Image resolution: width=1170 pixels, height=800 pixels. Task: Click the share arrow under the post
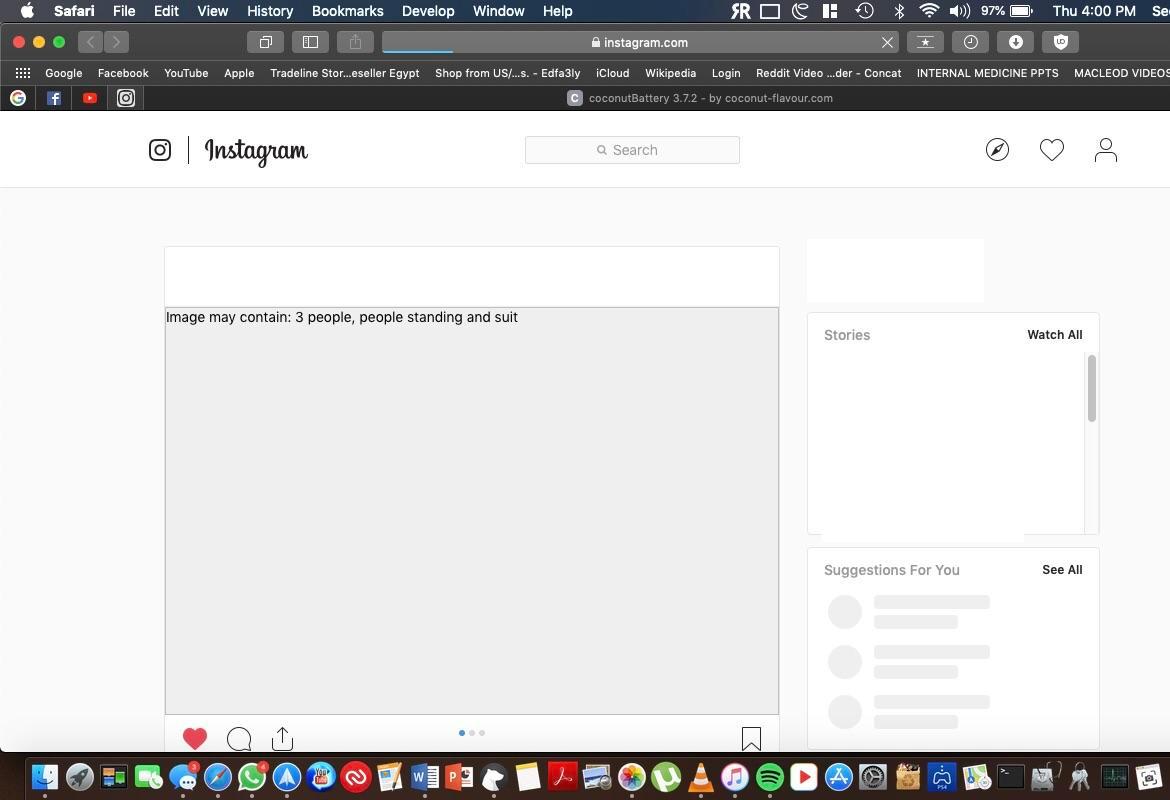tap(282, 738)
